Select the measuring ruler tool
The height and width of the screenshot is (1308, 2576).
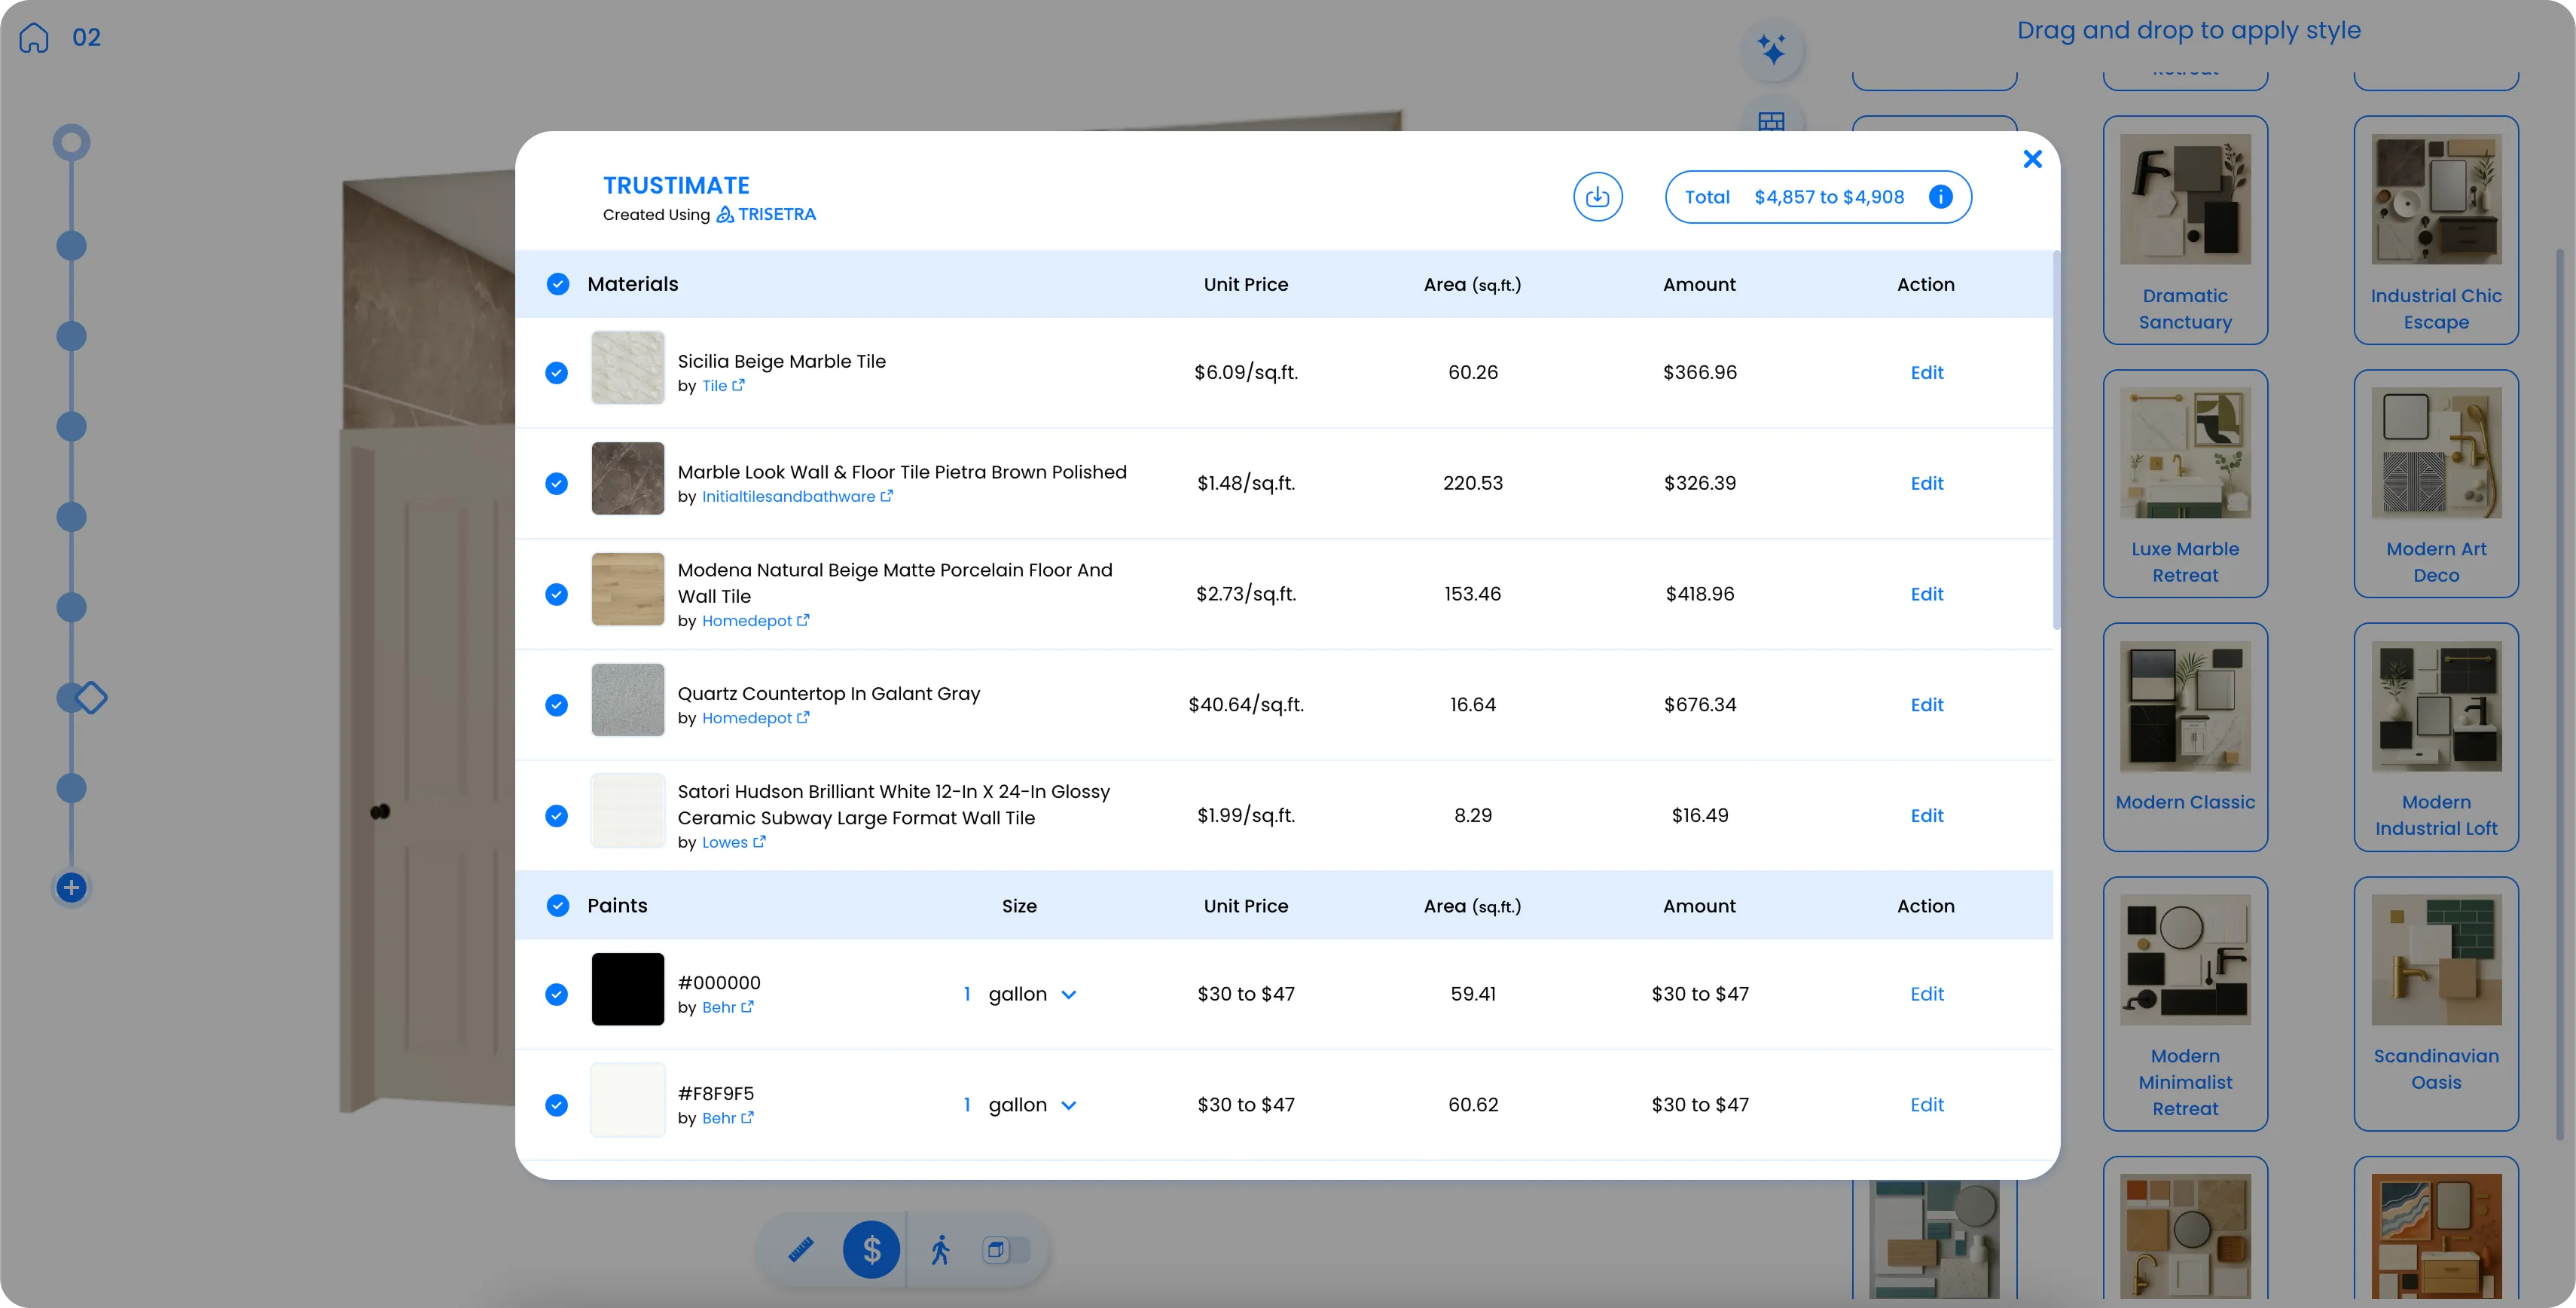point(800,1249)
